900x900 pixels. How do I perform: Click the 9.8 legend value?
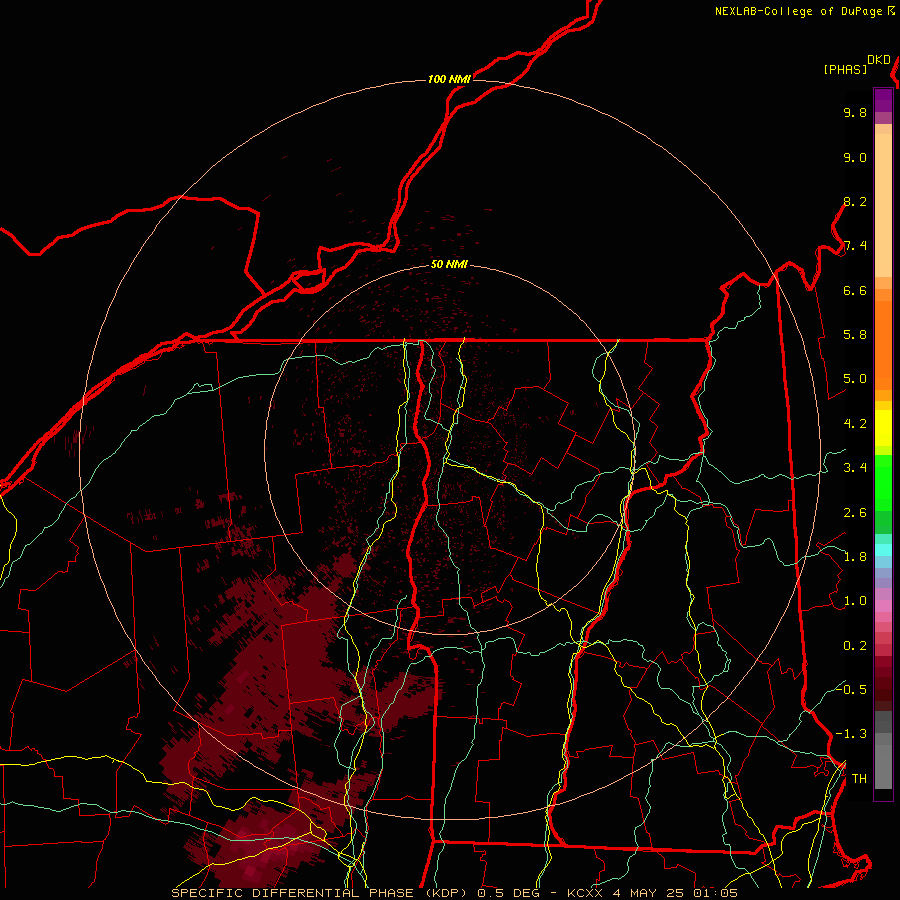click(855, 112)
